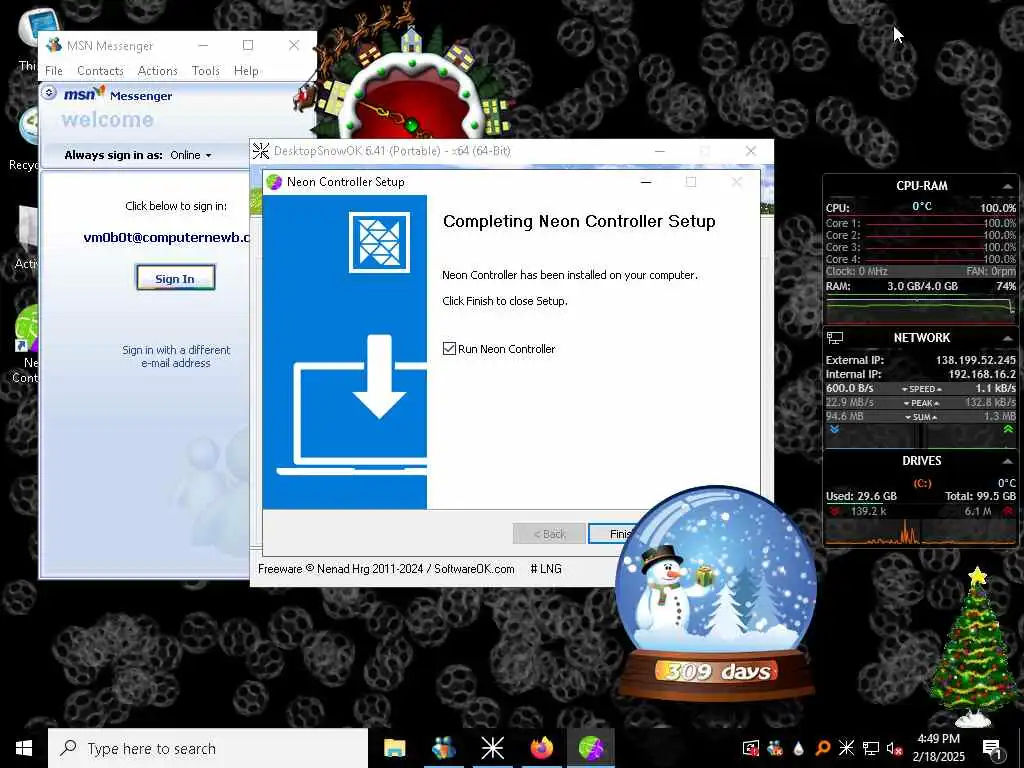Open Neon Controller setup taskbar icon
1024x768 pixels.
click(590, 748)
